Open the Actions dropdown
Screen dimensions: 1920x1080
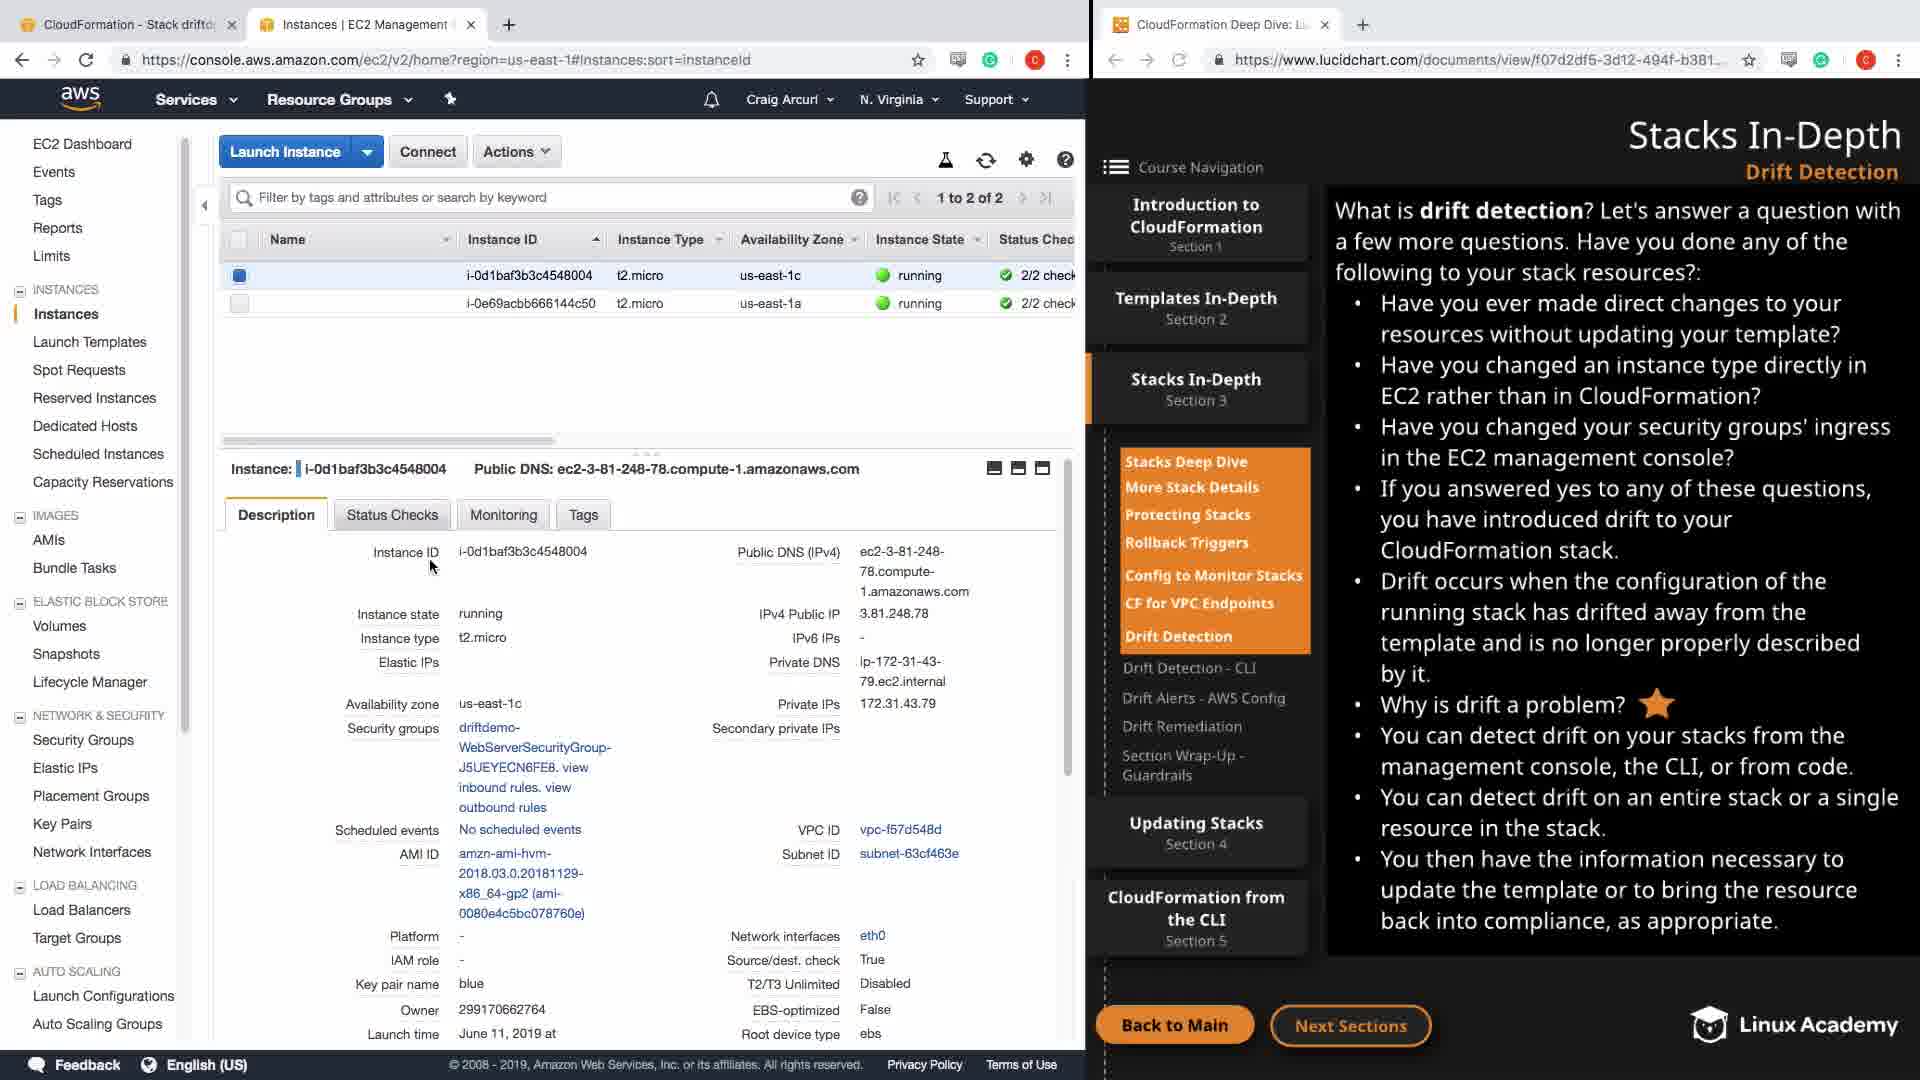point(516,152)
